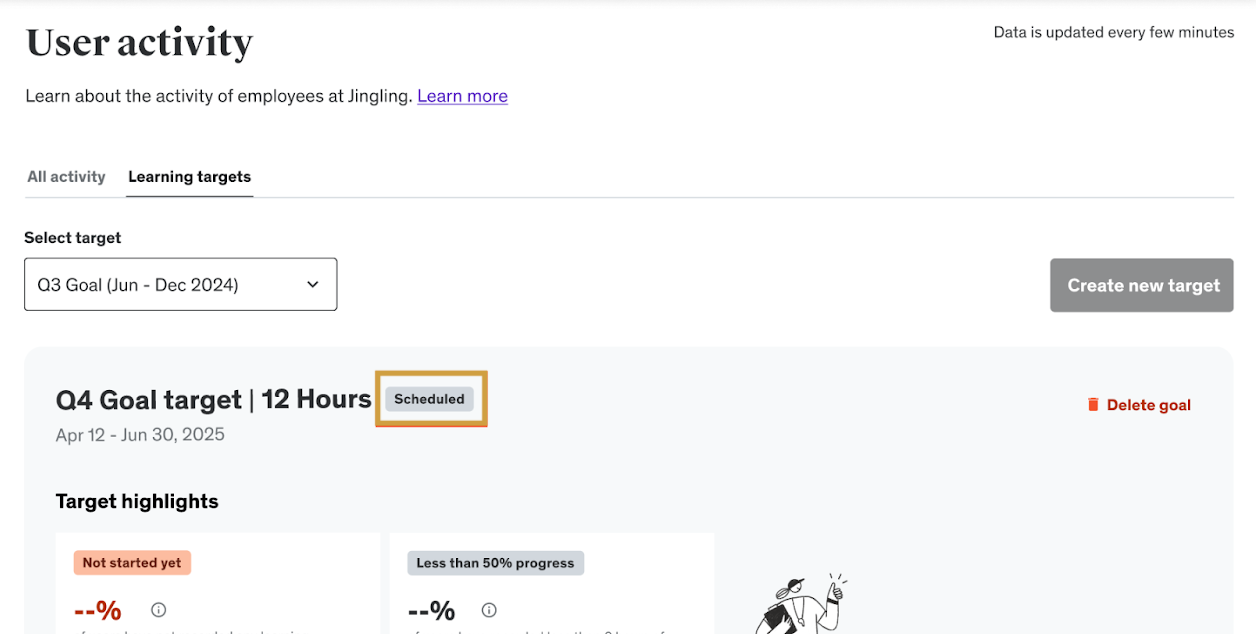Click the Less than 50% progress badge
The height and width of the screenshot is (634, 1256).
click(495, 563)
